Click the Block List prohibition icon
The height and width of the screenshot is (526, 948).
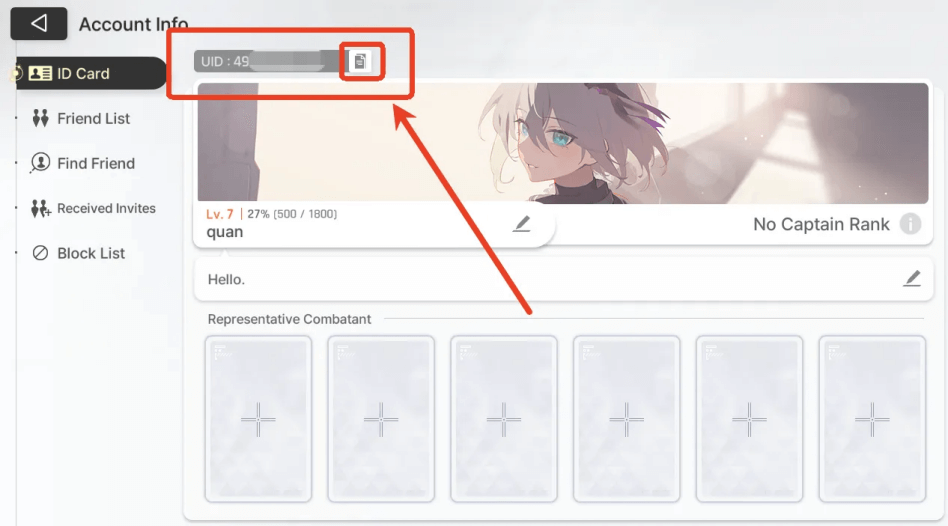click(41, 253)
